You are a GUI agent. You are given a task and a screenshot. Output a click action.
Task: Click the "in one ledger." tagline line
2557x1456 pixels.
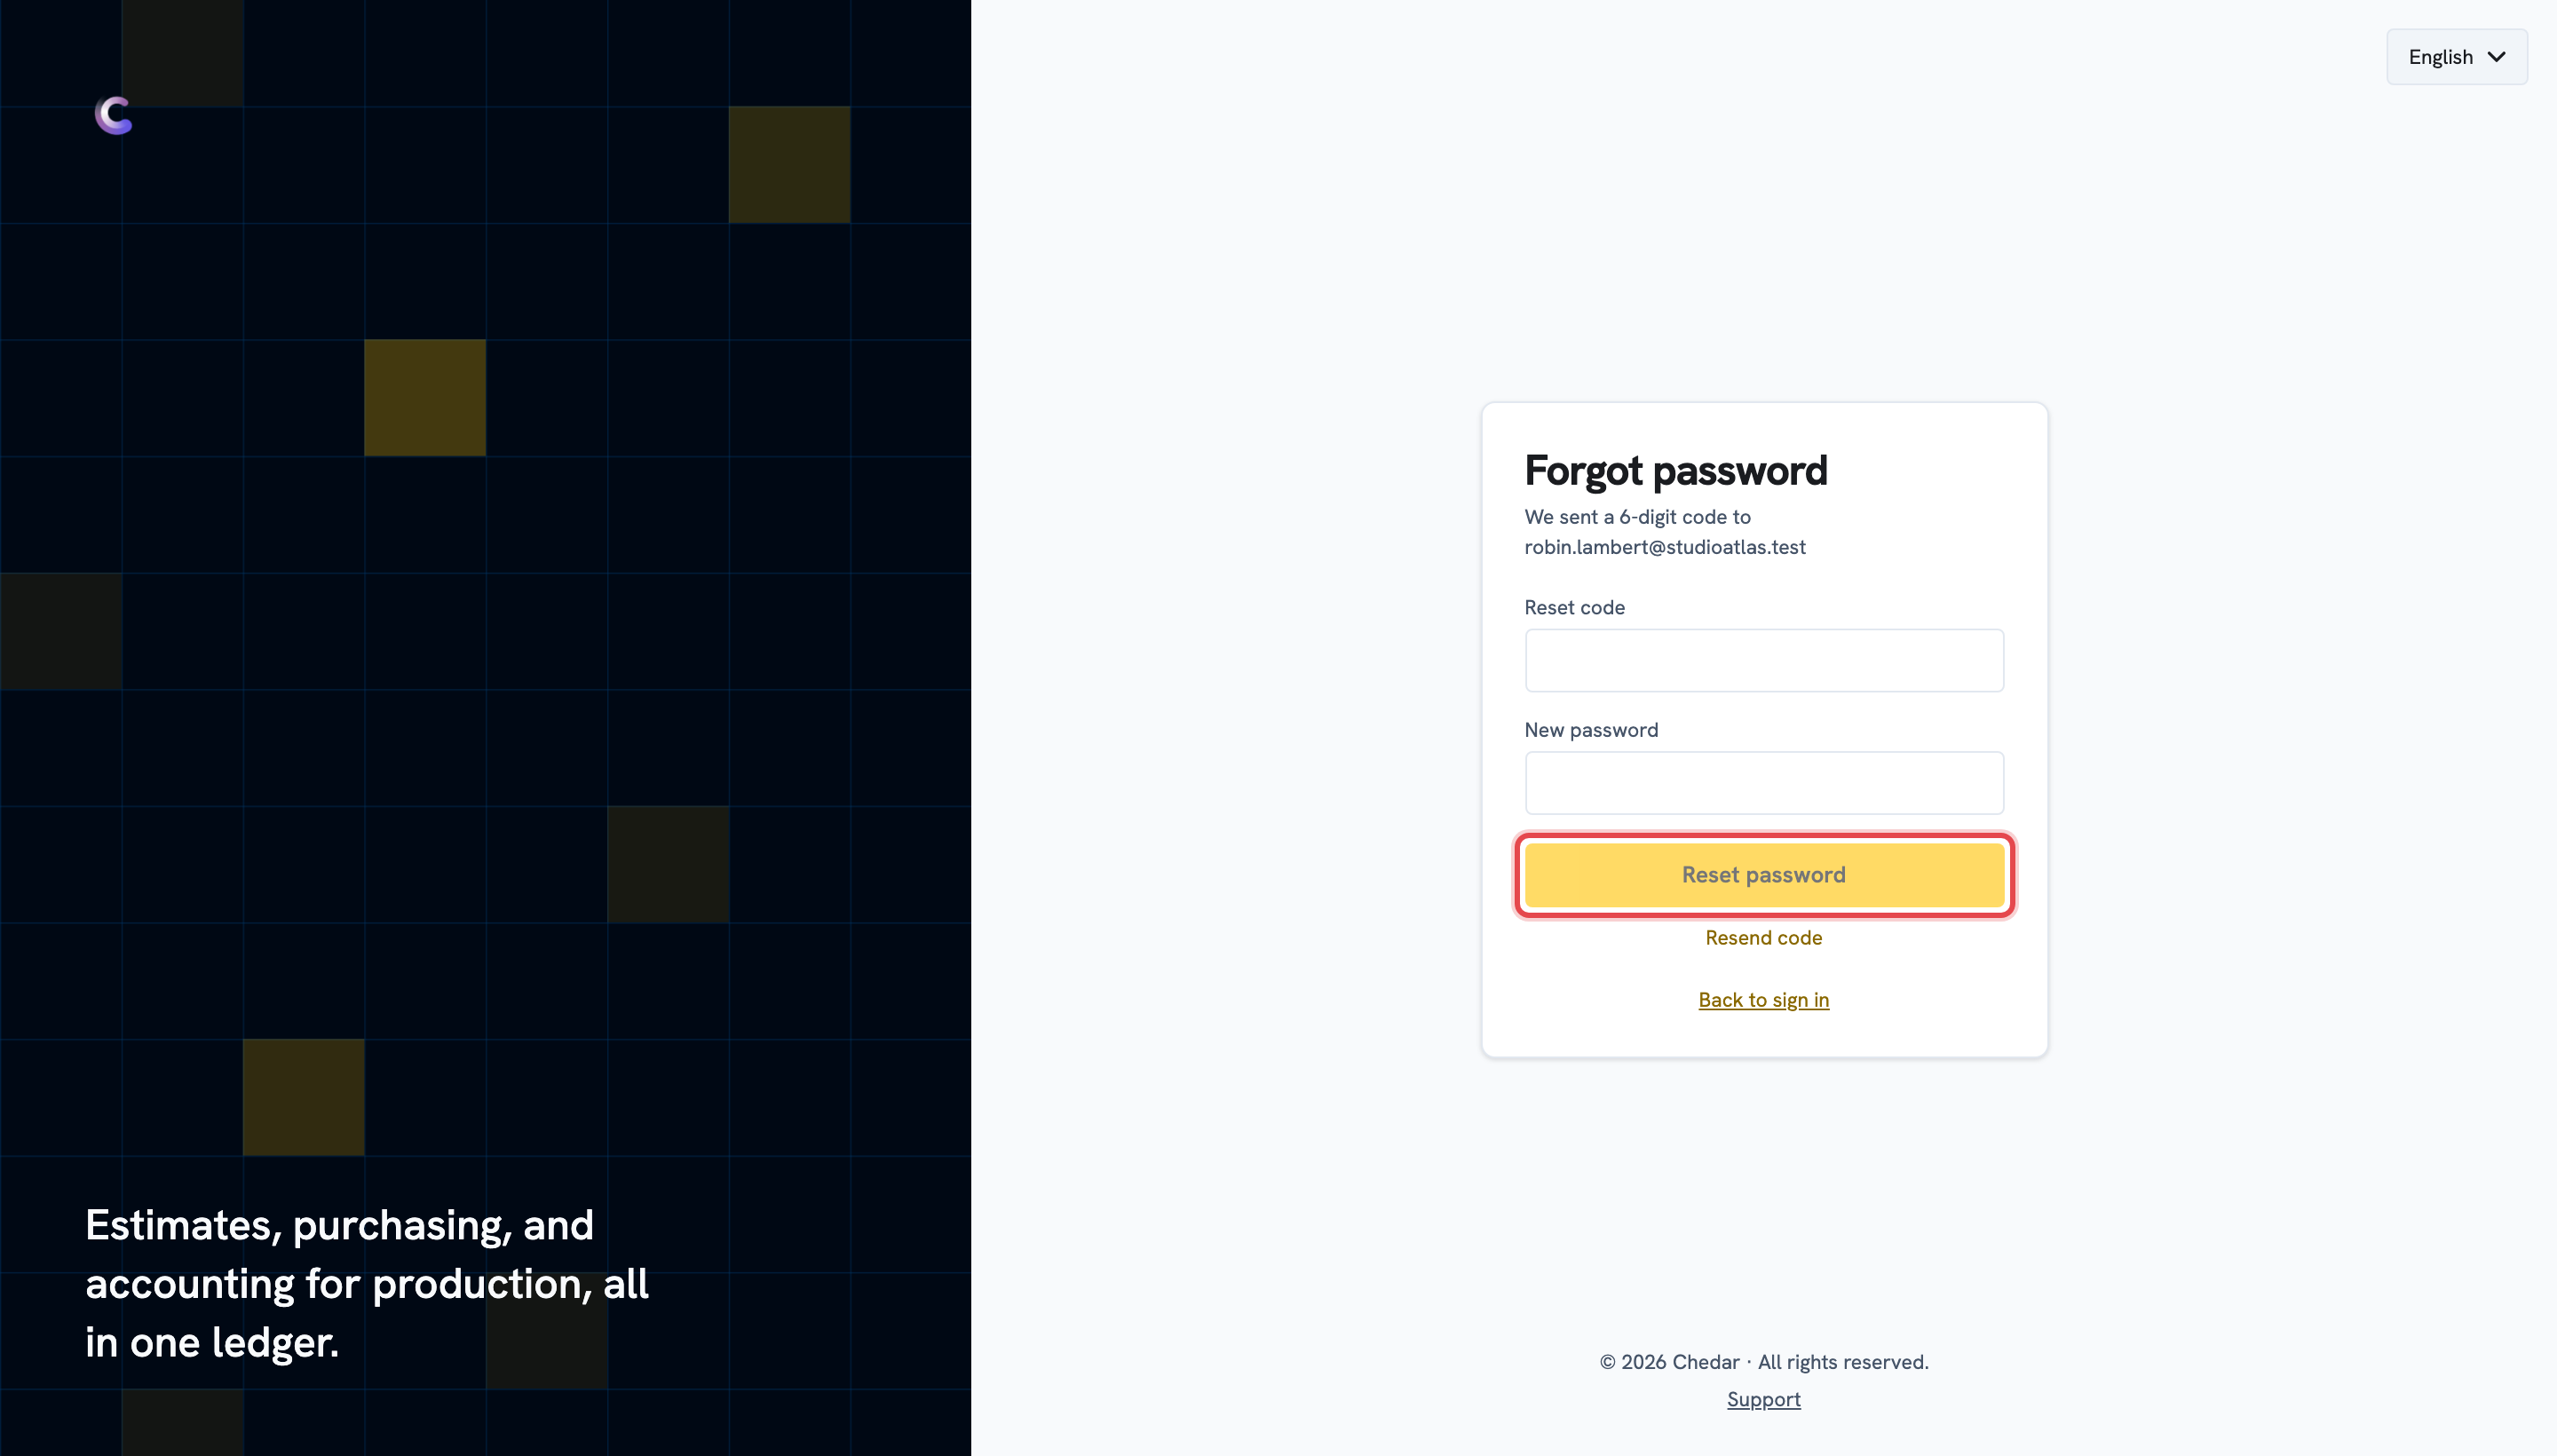(212, 1342)
